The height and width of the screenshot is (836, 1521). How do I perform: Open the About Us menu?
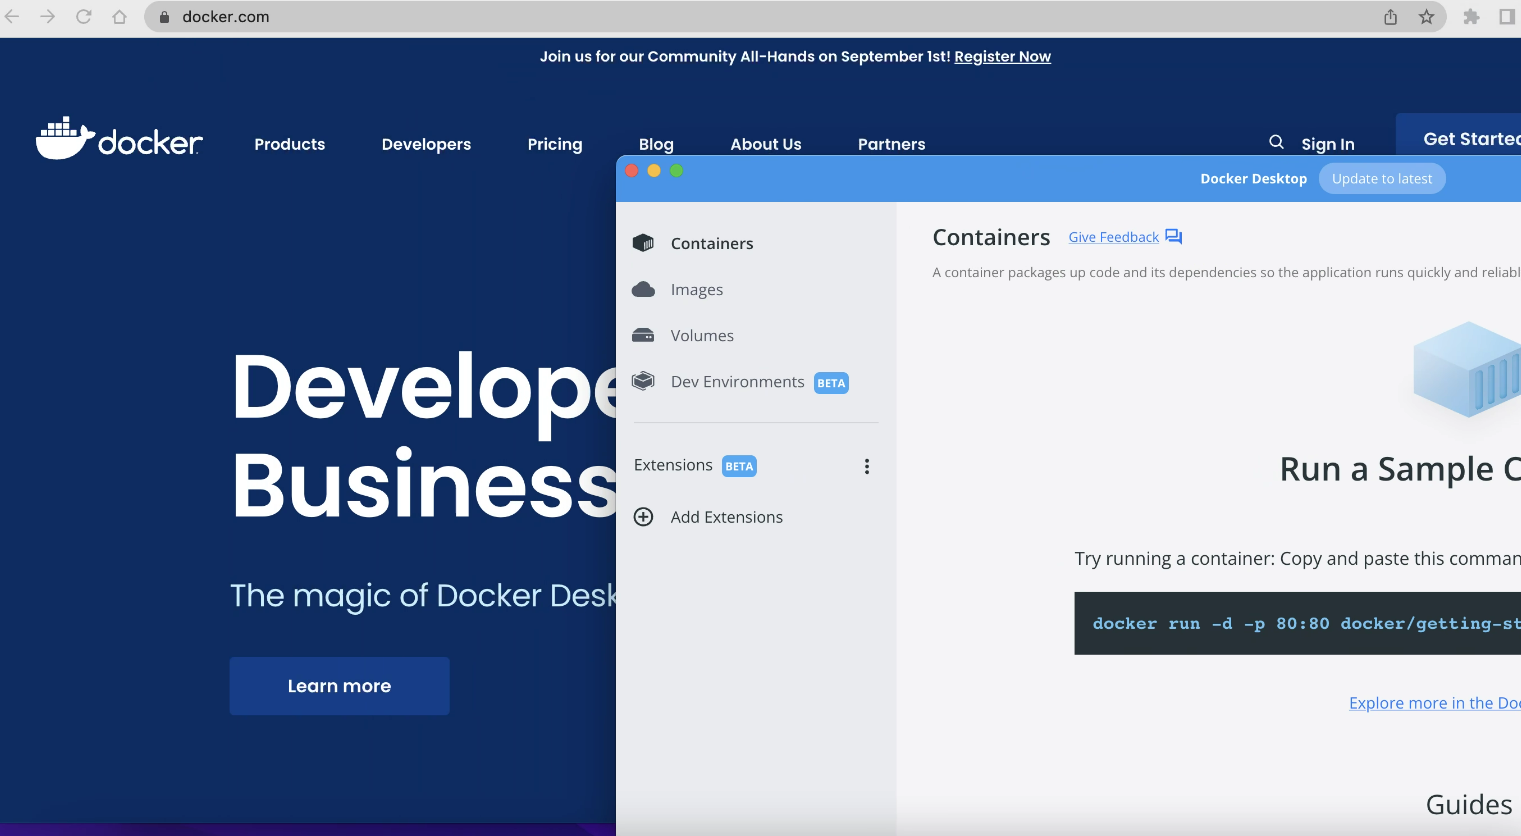coord(766,144)
